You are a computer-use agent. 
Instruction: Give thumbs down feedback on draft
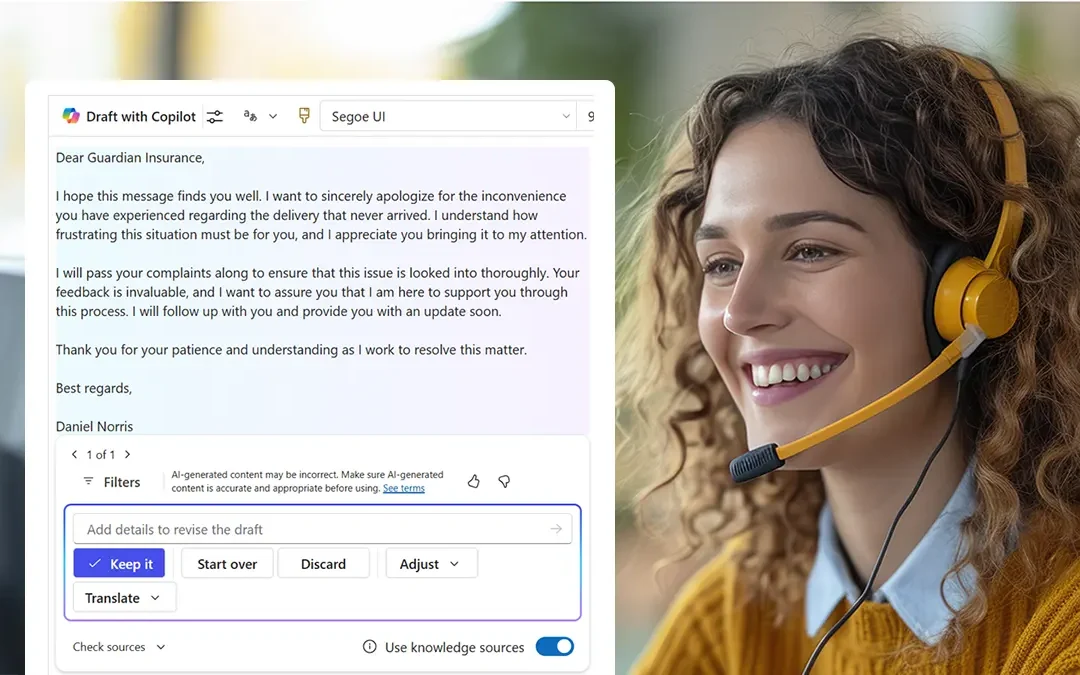(x=504, y=481)
